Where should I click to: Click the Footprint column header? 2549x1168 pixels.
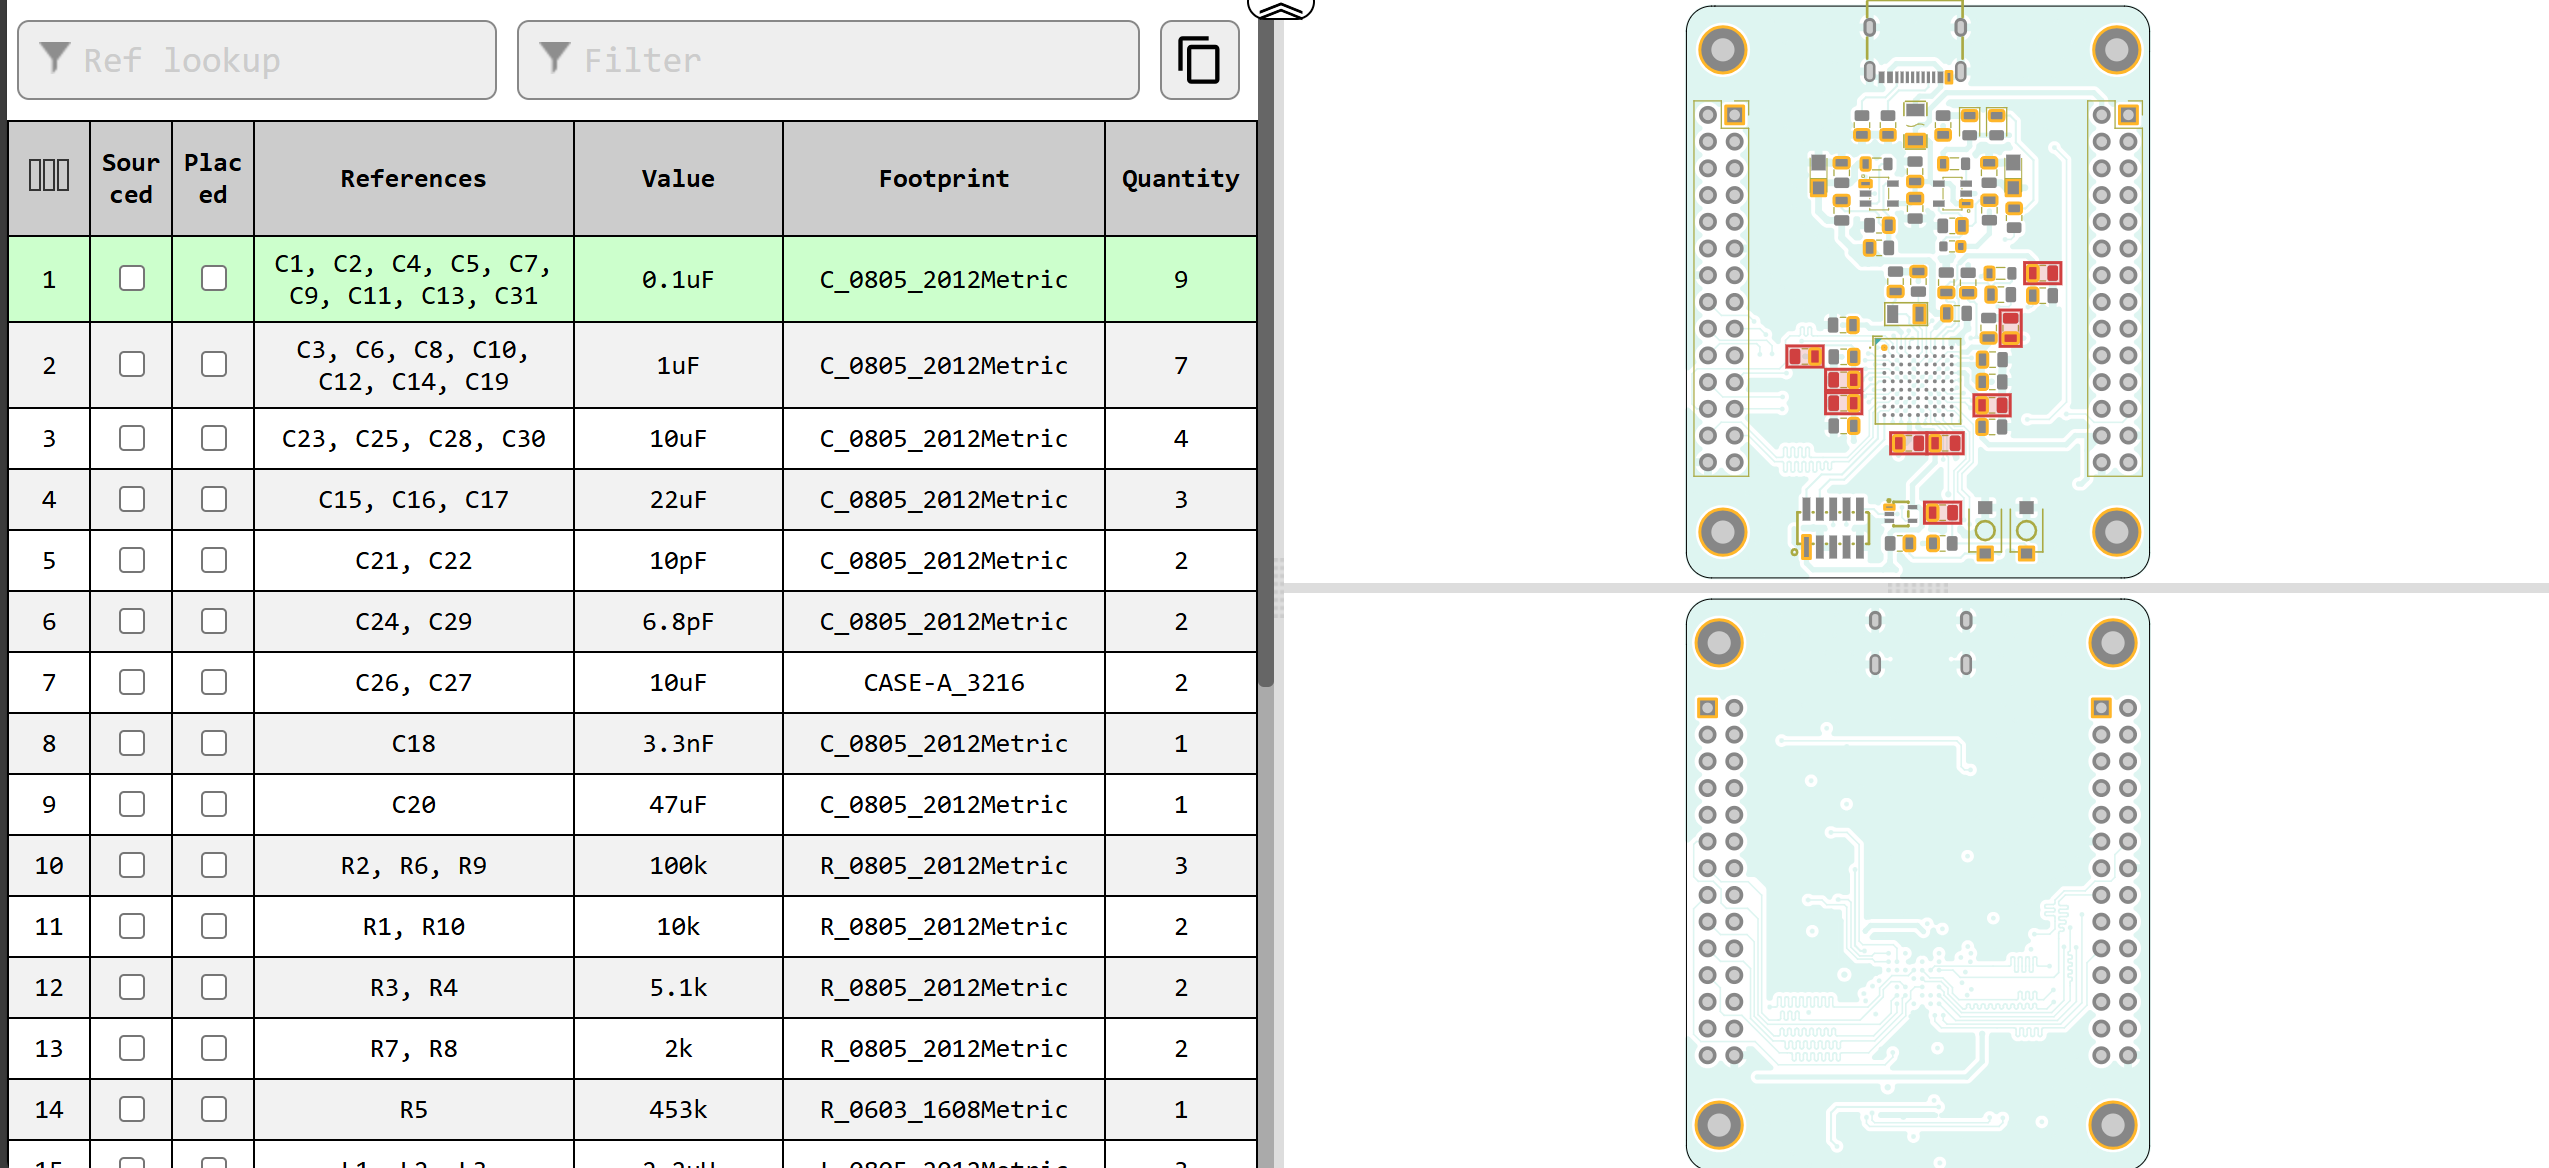tap(943, 178)
